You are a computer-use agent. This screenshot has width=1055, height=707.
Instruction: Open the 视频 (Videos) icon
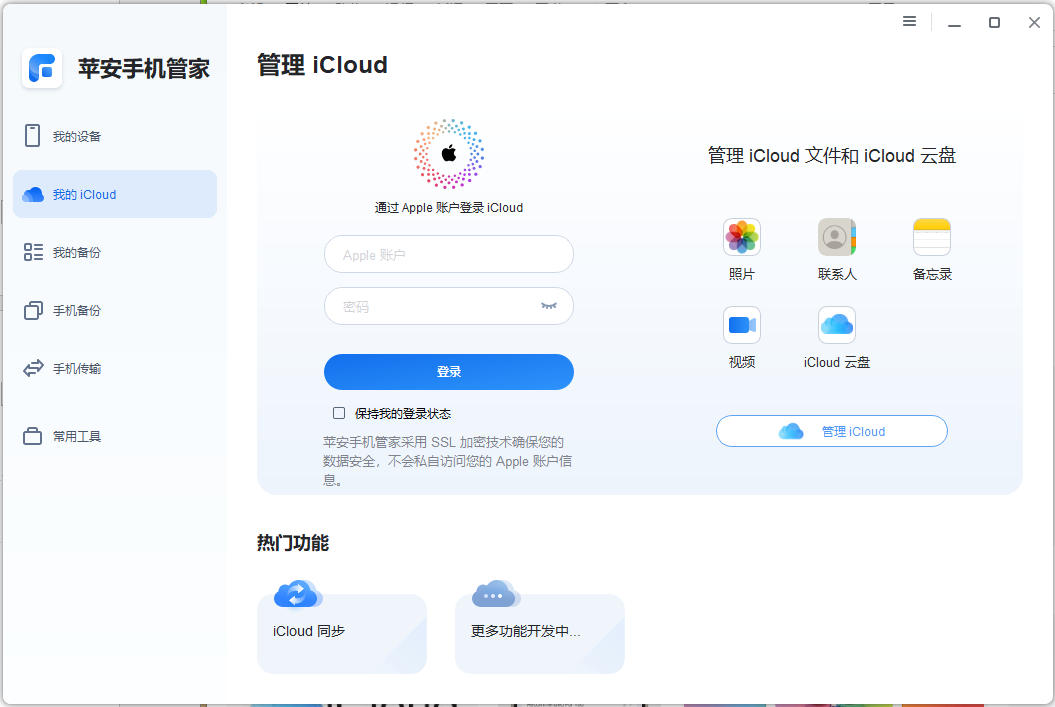click(x=741, y=325)
